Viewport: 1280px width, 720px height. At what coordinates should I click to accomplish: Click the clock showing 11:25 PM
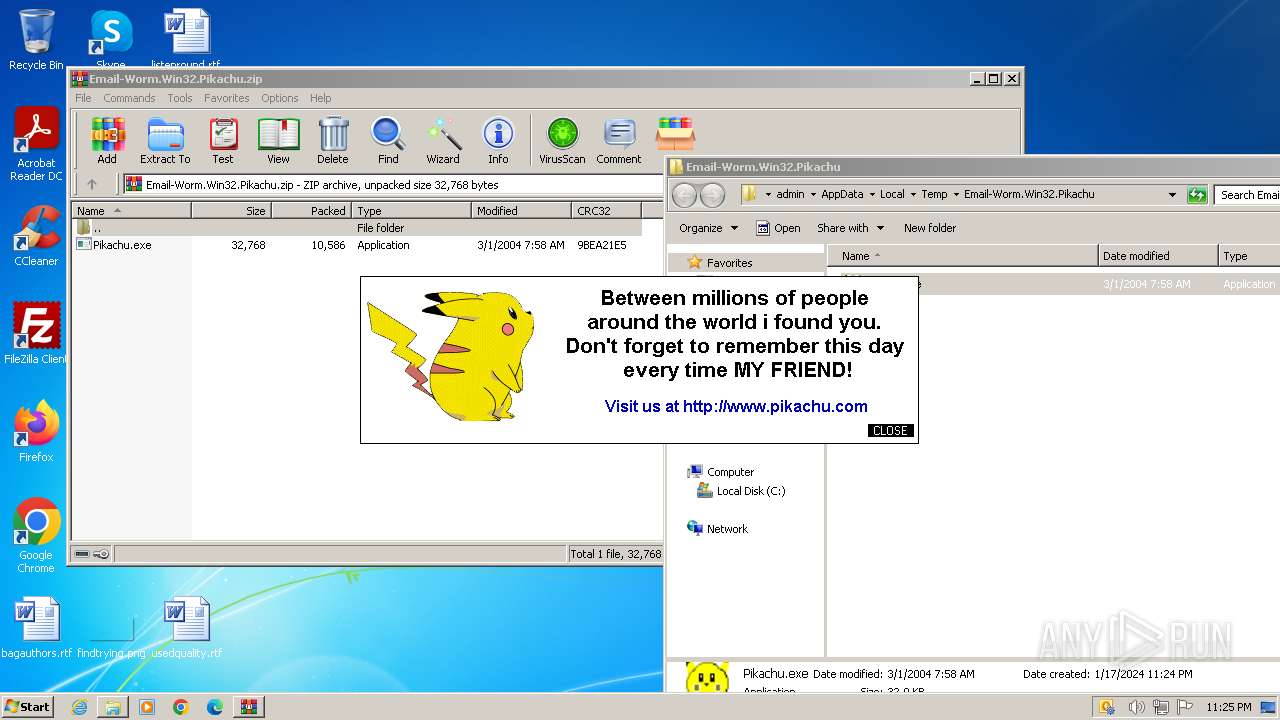pyautogui.click(x=1229, y=707)
